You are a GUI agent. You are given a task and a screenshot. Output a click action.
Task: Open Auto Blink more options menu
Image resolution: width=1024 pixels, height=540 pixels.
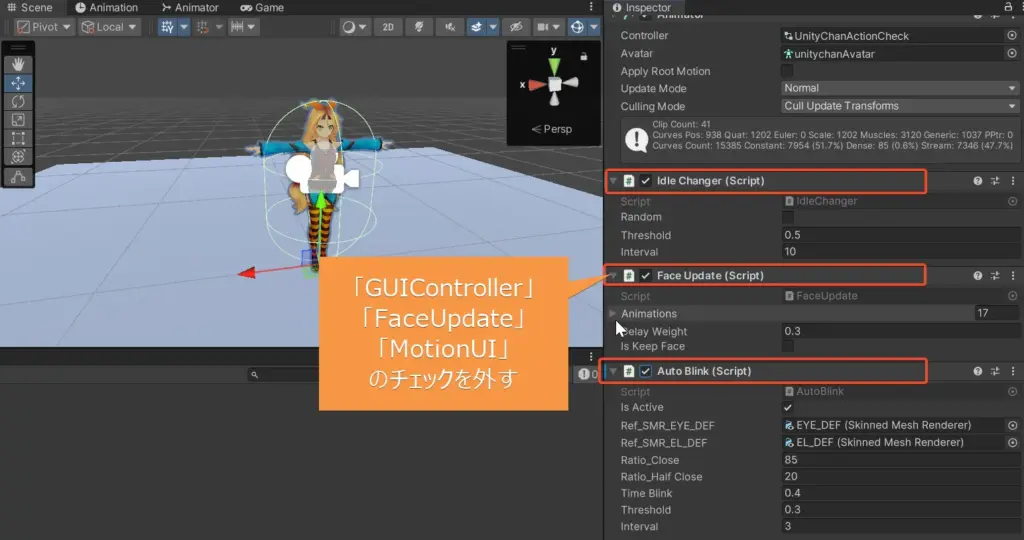(x=1013, y=371)
